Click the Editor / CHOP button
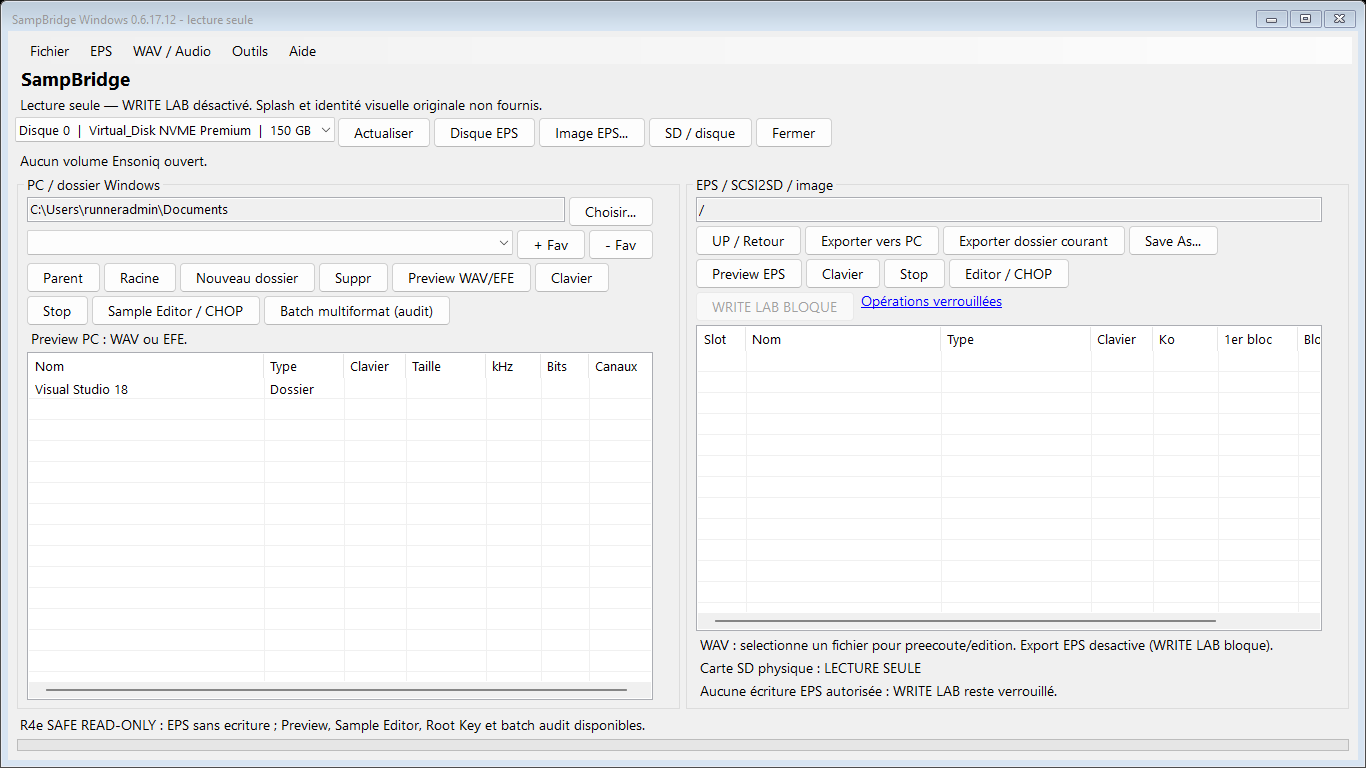Viewport: 1366px width, 768px height. coord(1008,274)
